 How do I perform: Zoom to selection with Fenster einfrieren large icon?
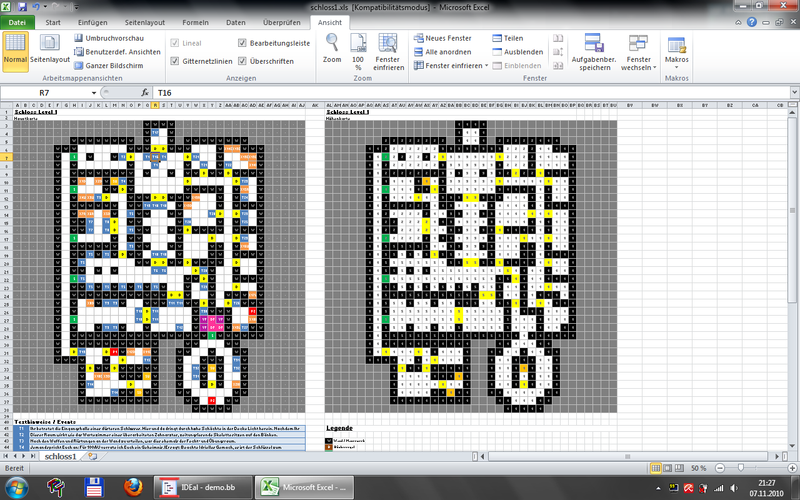tap(388, 51)
